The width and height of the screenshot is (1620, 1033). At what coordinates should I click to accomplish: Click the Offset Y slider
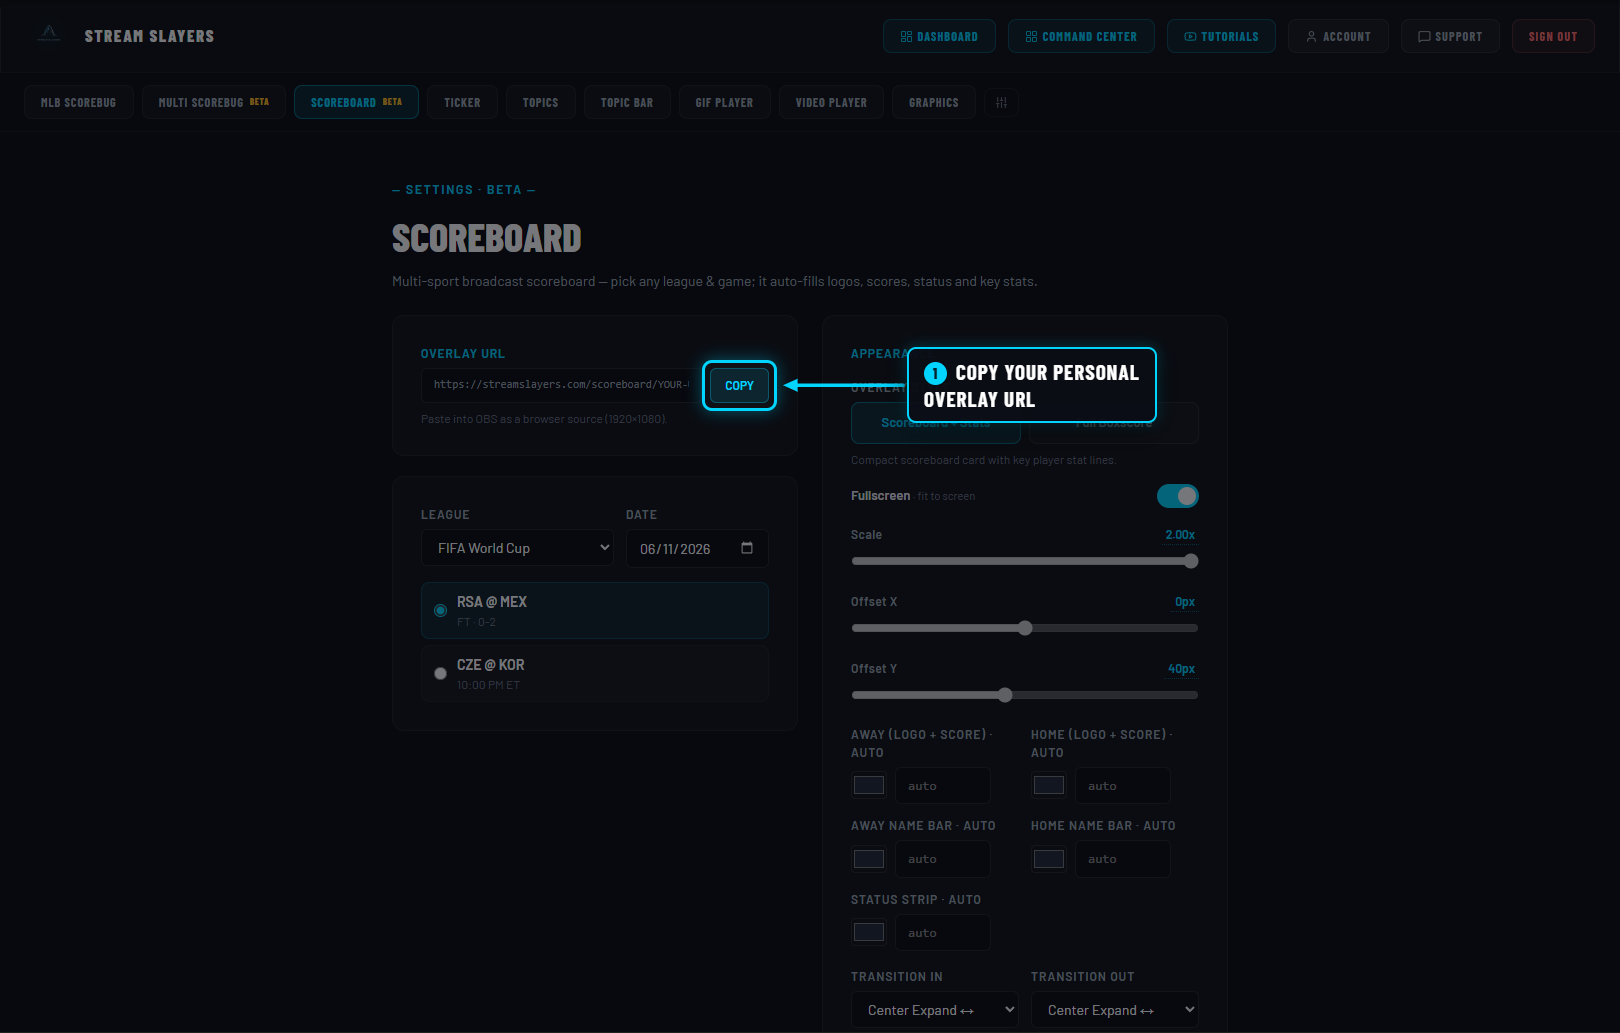coord(1025,695)
